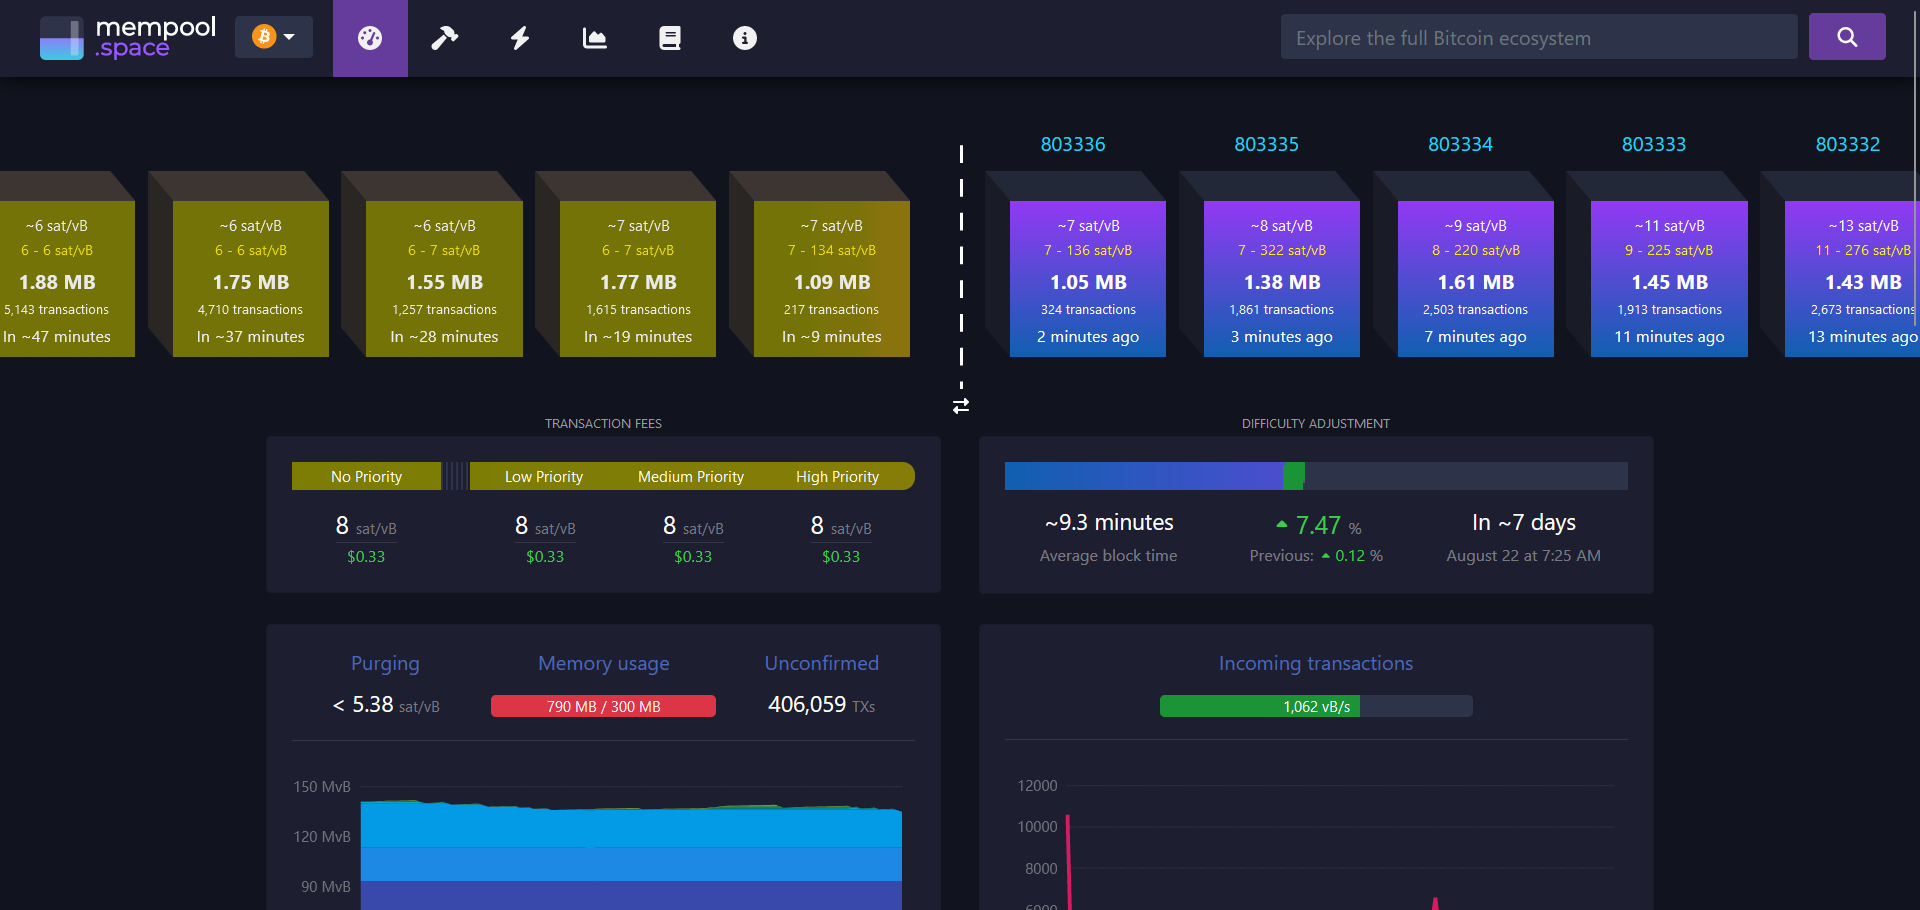This screenshot has width=1920, height=910.
Task: Click the No Priority fee label
Action: point(366,477)
